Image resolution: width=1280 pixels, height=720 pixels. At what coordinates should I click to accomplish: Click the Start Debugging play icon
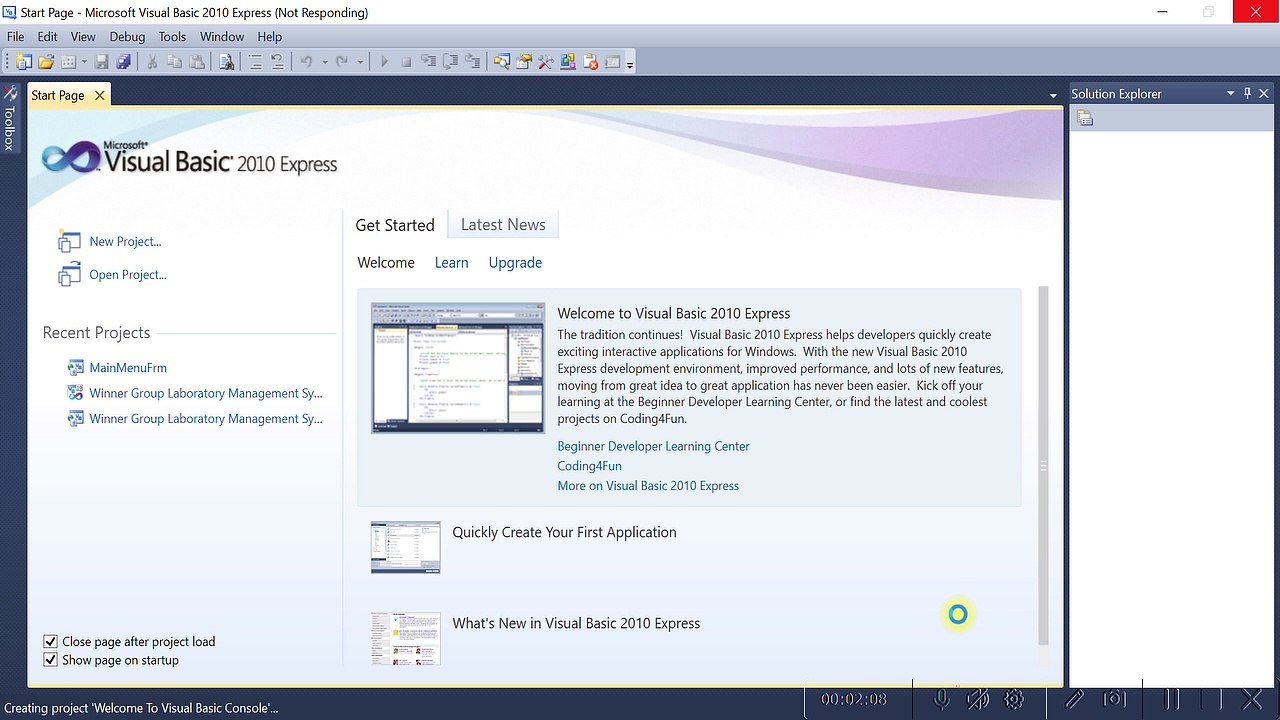click(384, 62)
